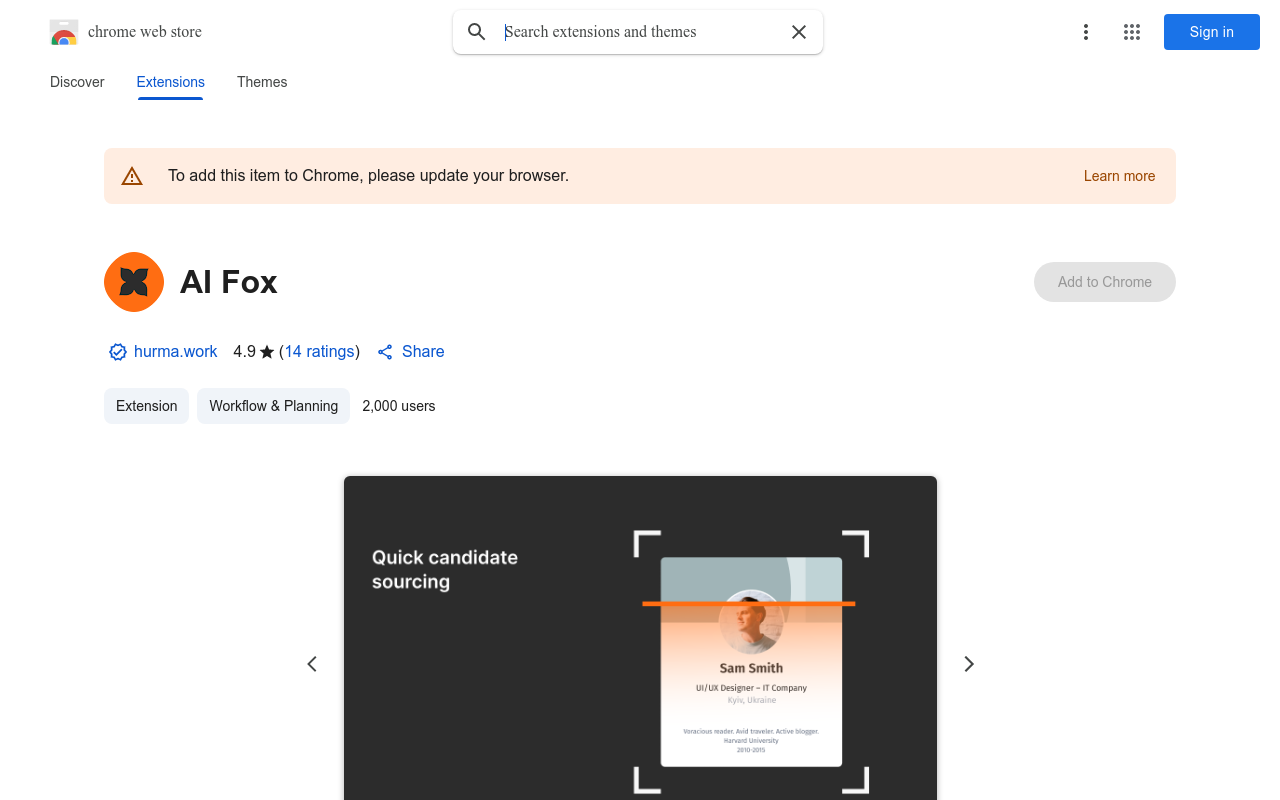Select the Extensions tab
The width and height of the screenshot is (1280, 800).
click(171, 82)
